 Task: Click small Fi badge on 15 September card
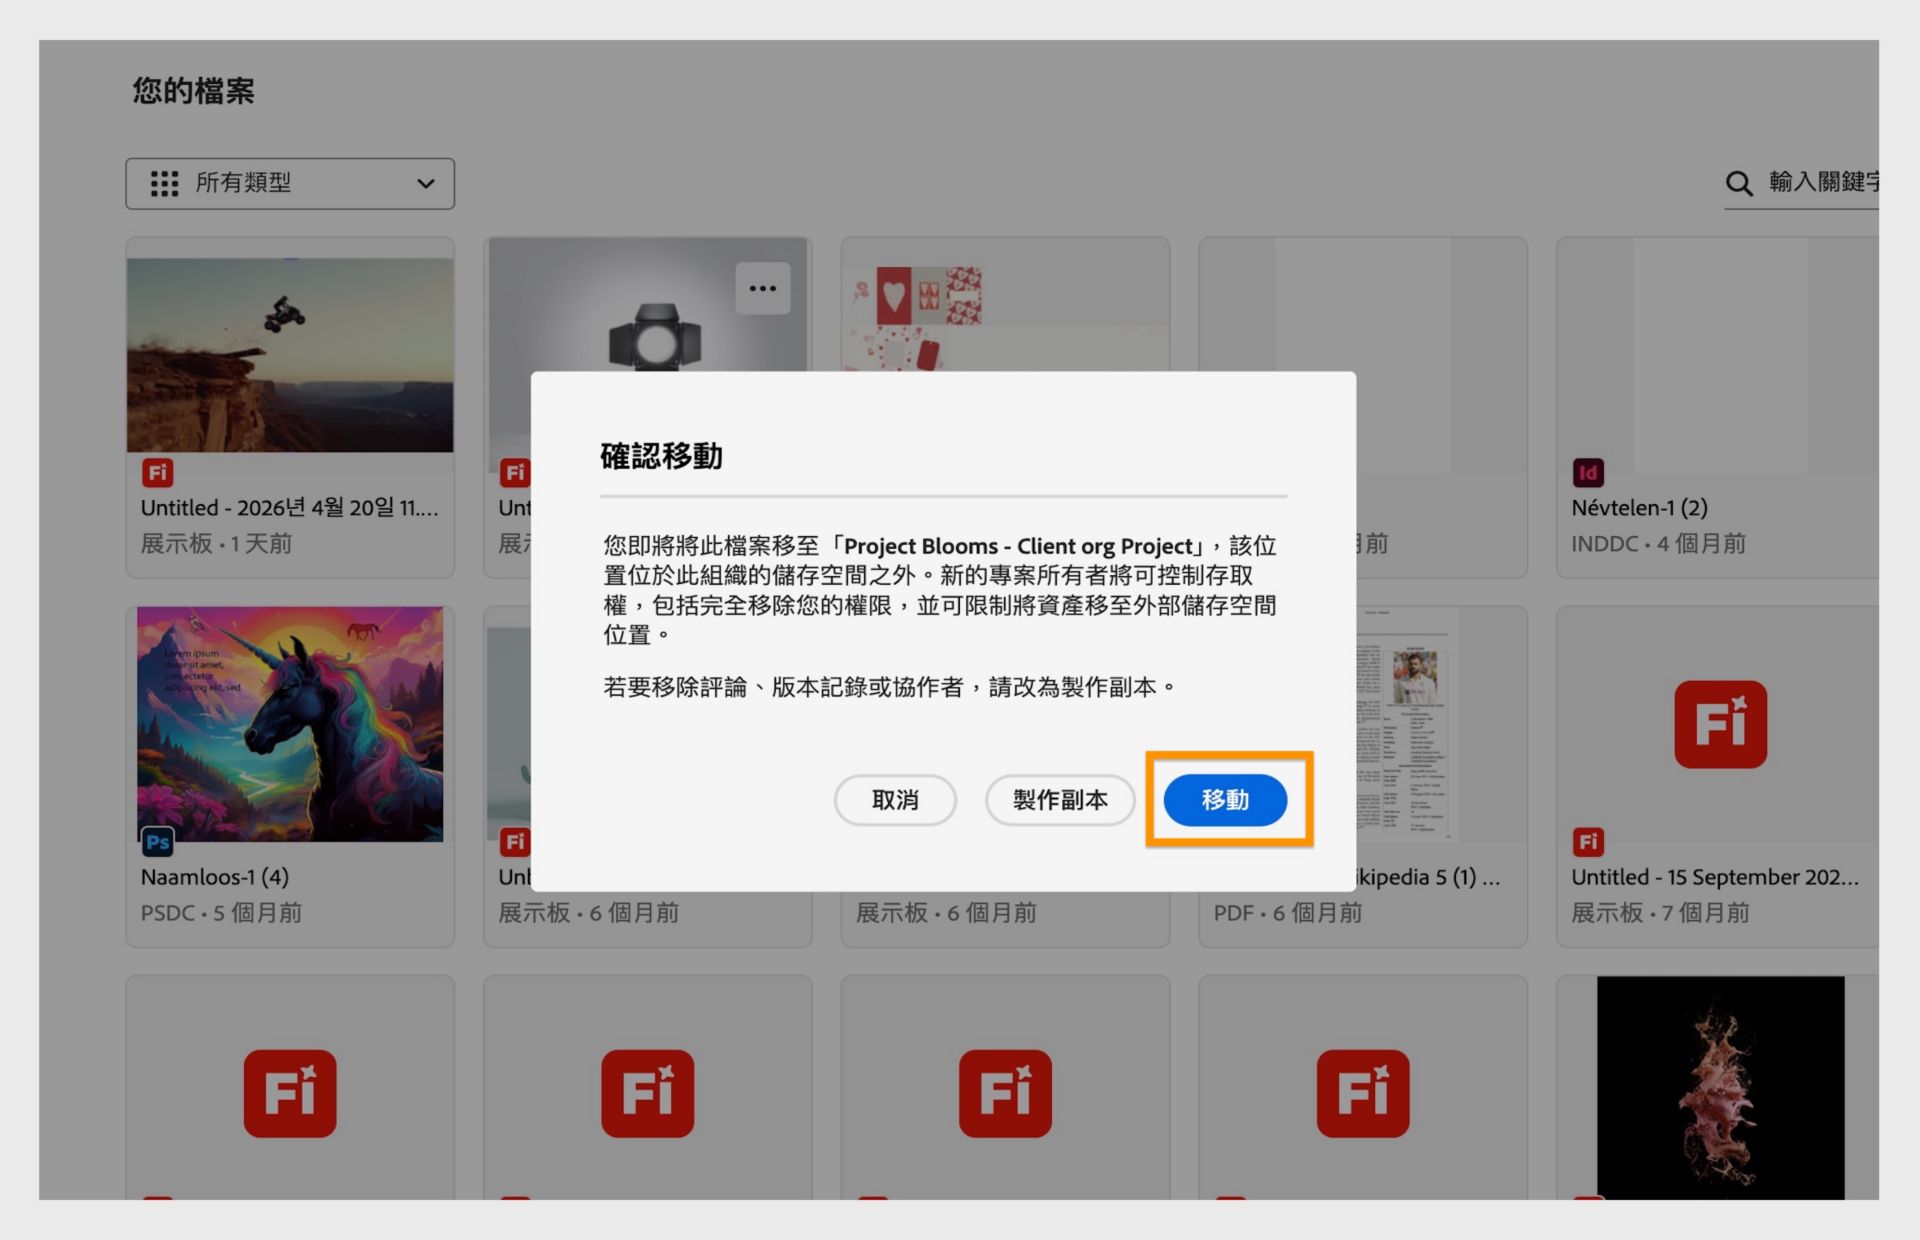coord(1588,842)
